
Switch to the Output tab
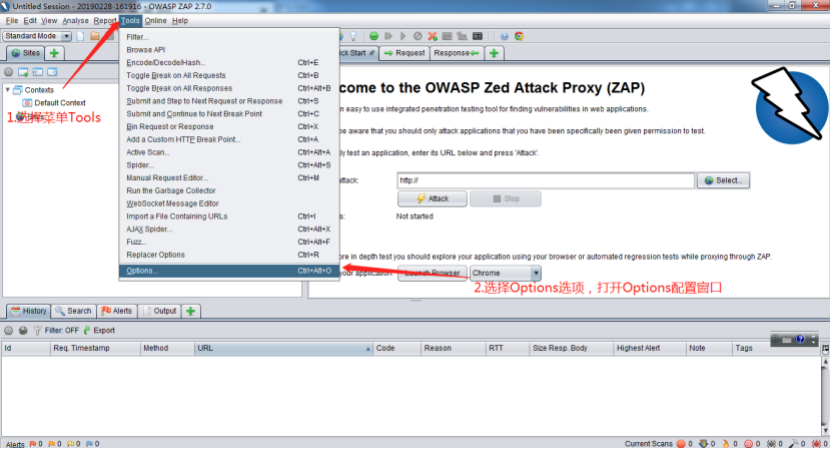[160, 311]
